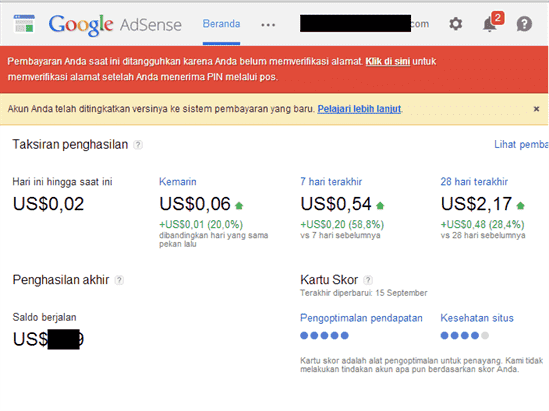This screenshot has height=411, width=549.
Task: Open the 28 hari terakhir report
Action: click(474, 182)
